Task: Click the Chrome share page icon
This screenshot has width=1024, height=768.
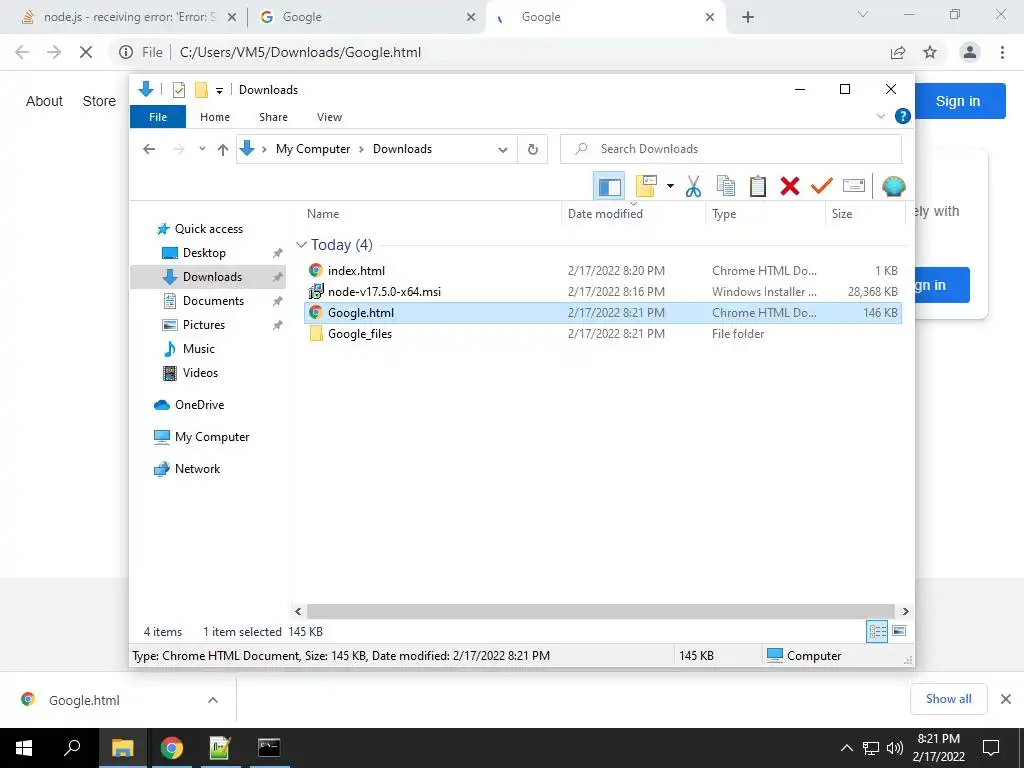Action: (898, 52)
